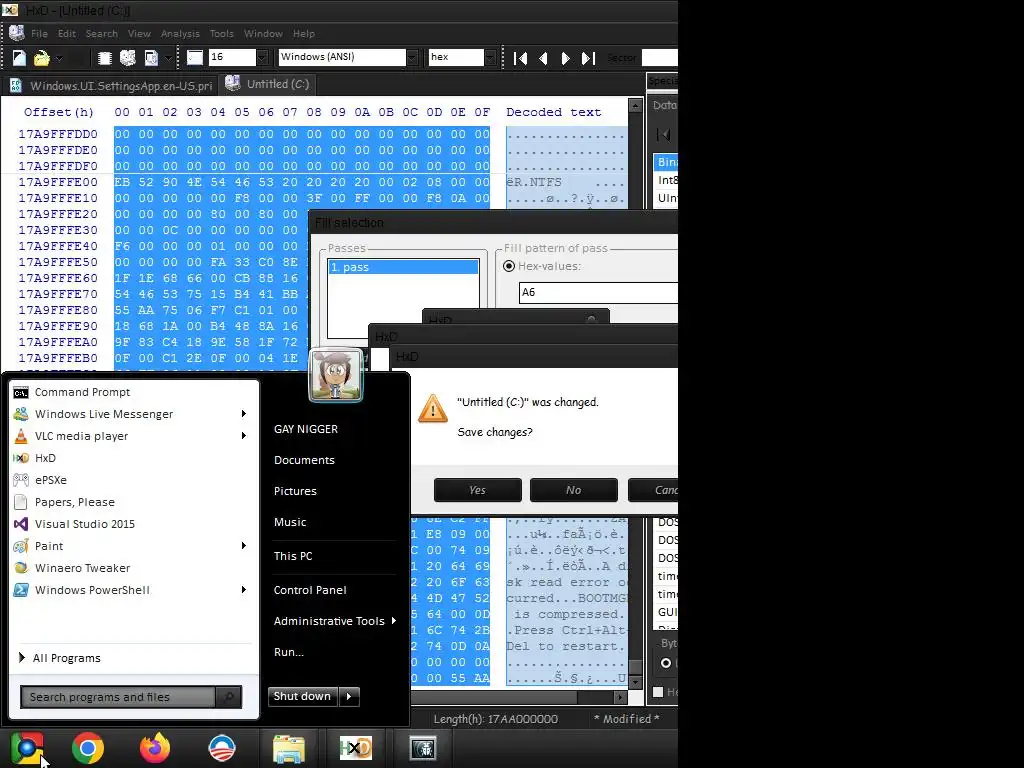This screenshot has height=768, width=1024.
Task: Open shut down options arrow
Action: (x=349, y=696)
